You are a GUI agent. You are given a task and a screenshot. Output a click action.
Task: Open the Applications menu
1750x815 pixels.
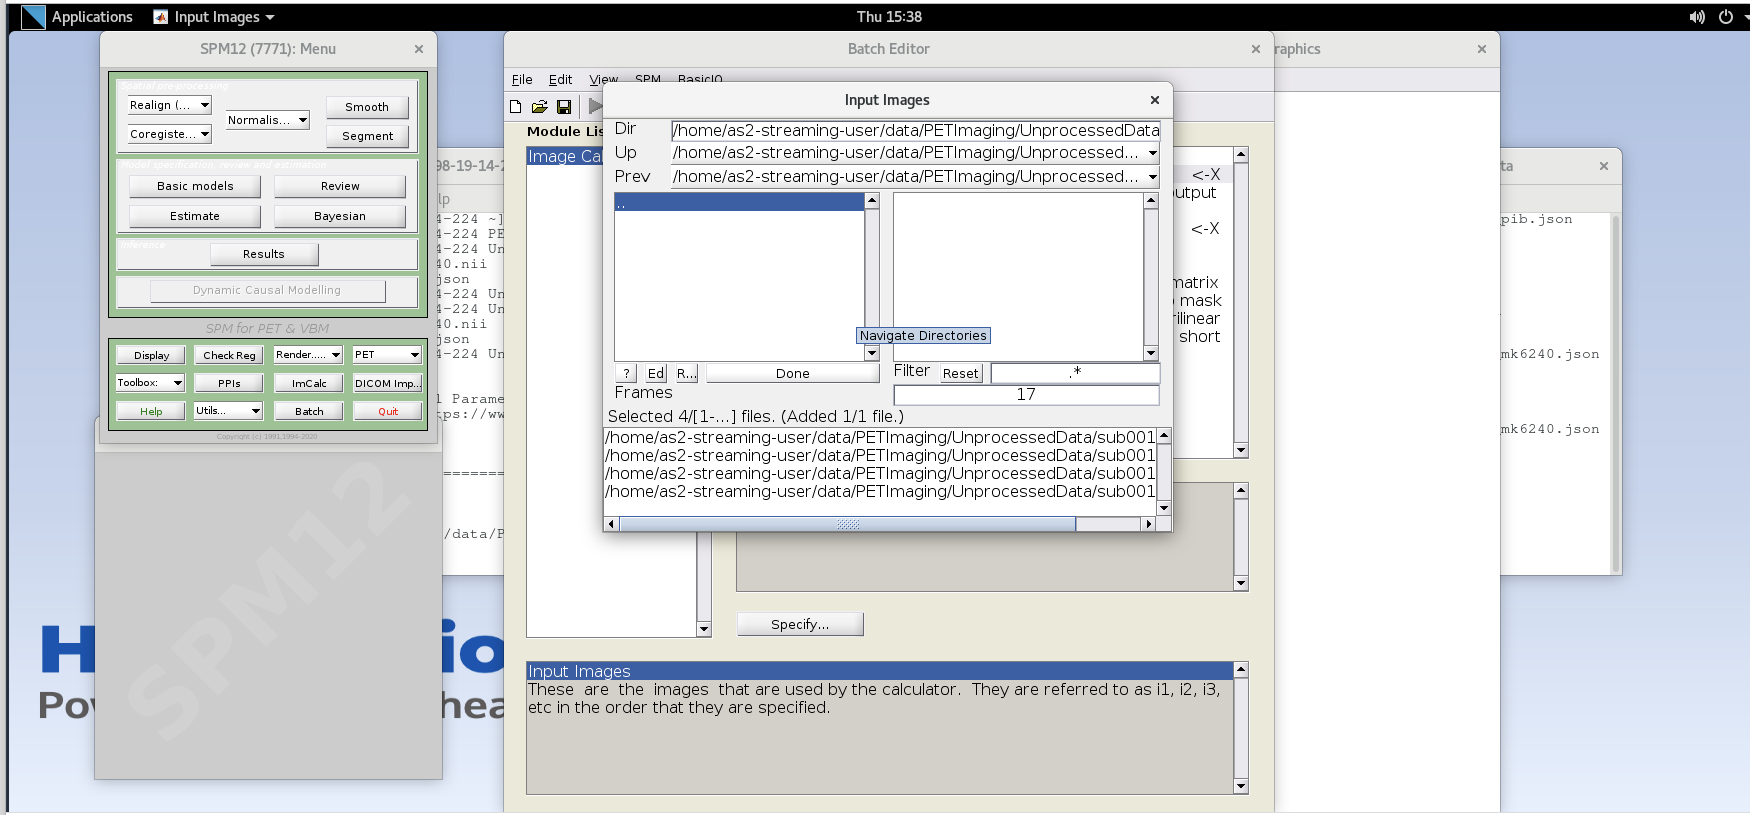click(x=91, y=17)
